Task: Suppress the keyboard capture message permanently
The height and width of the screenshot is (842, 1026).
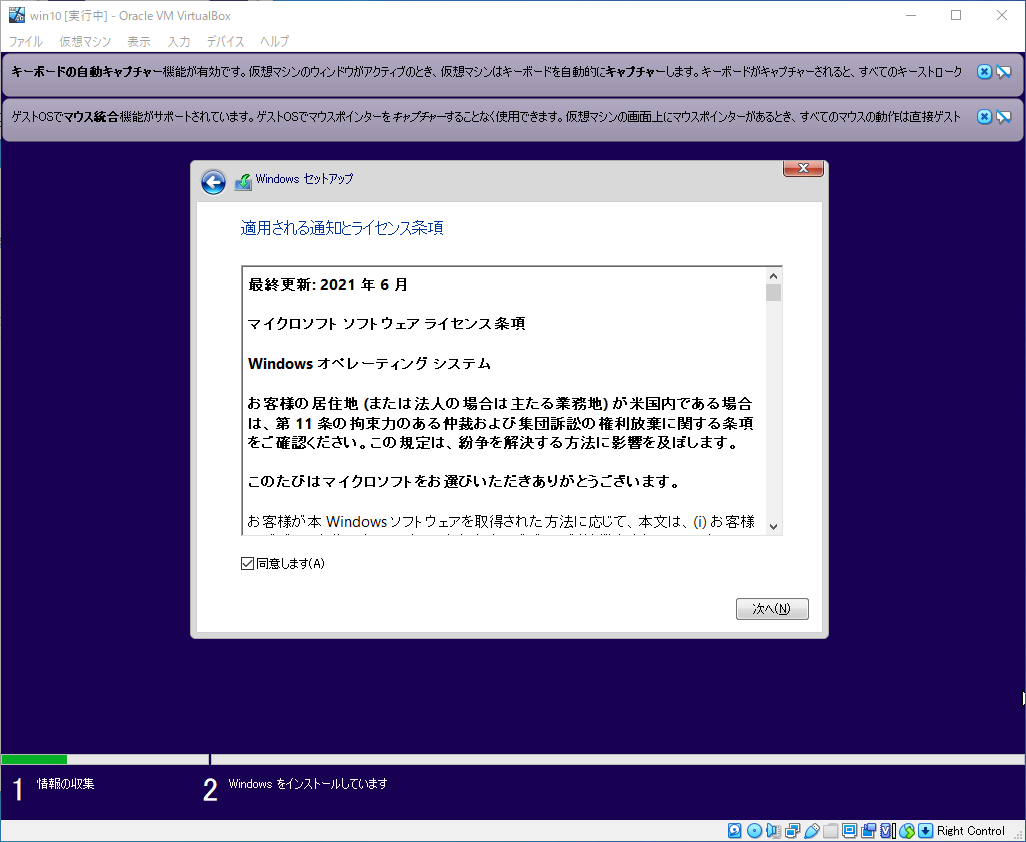Action: point(1004,72)
